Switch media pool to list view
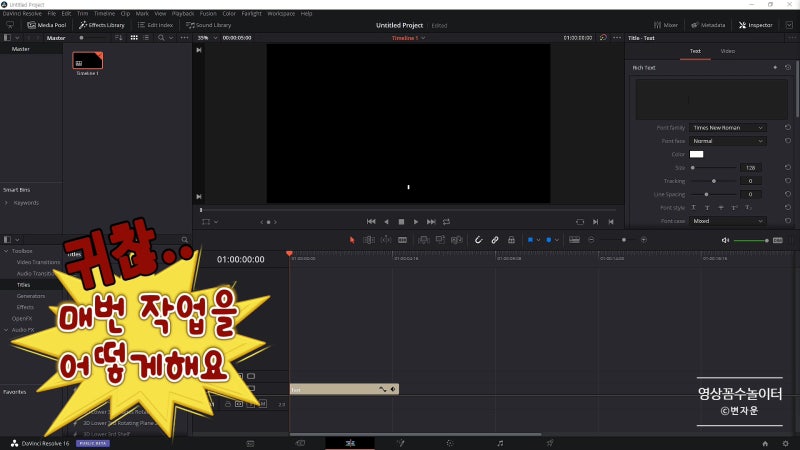The image size is (800, 450). click(146, 38)
